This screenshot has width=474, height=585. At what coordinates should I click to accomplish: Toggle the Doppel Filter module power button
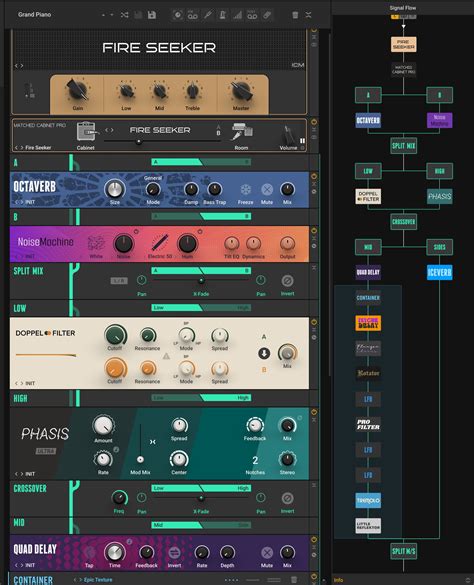pos(314,322)
